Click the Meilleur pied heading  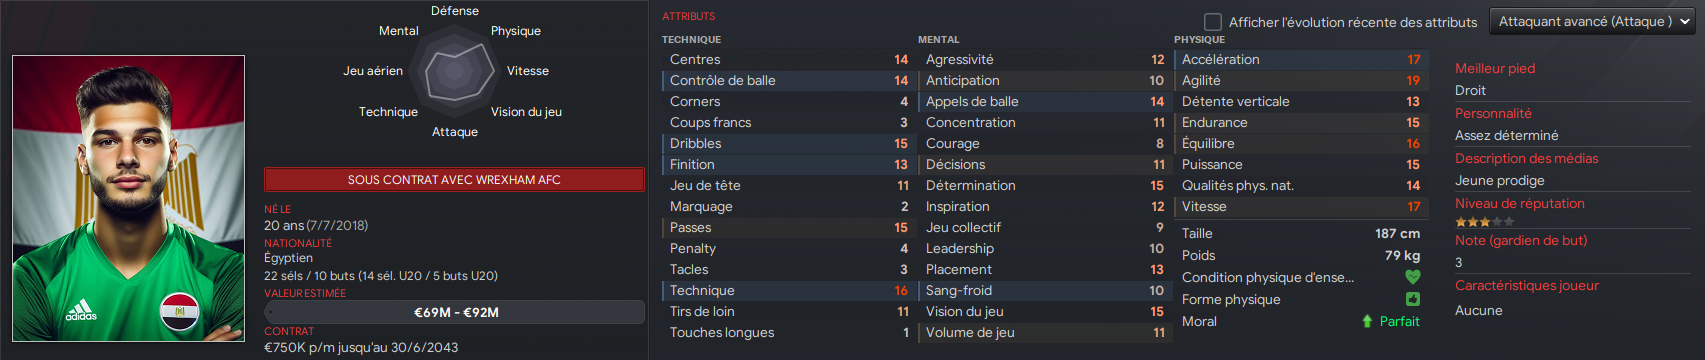click(x=1495, y=68)
